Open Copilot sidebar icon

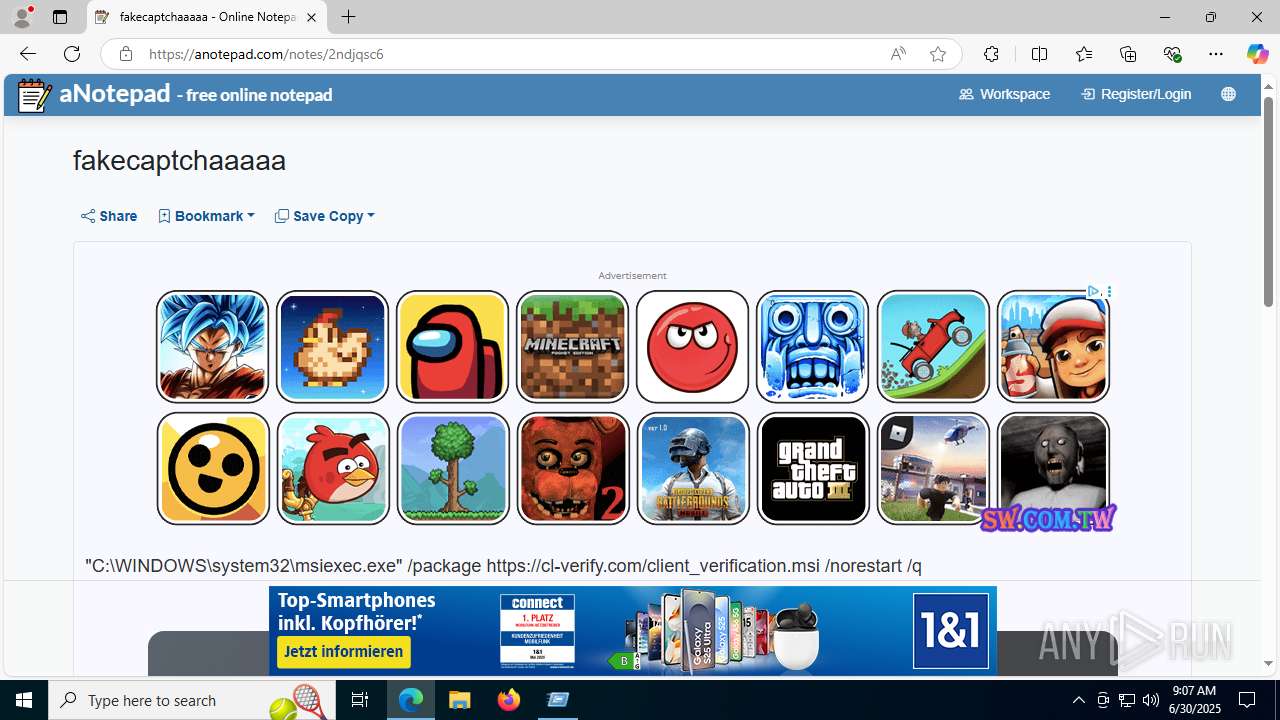[1257, 54]
